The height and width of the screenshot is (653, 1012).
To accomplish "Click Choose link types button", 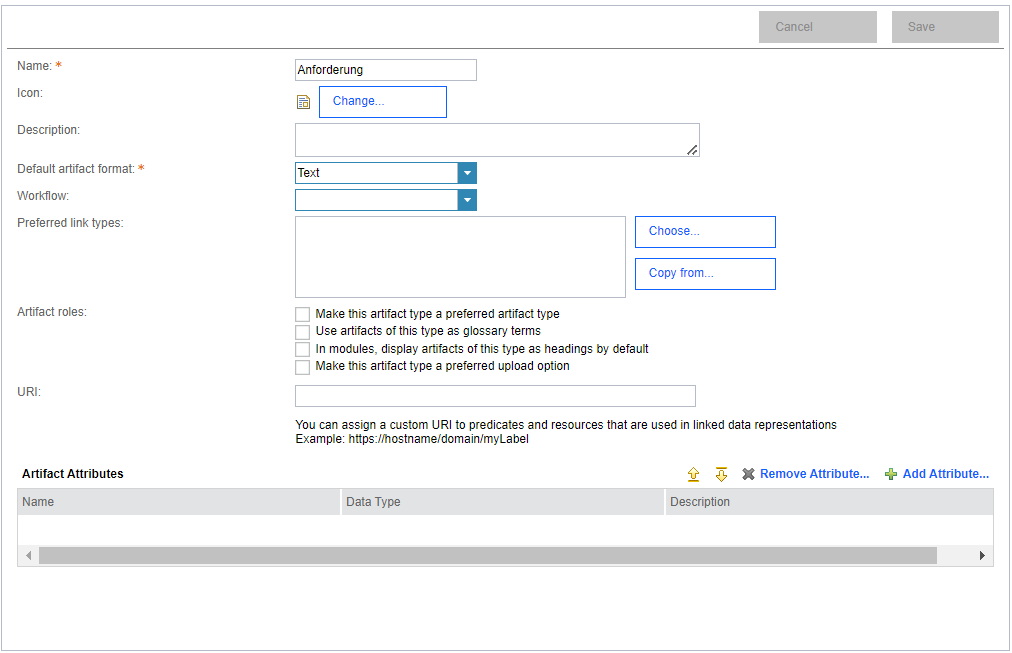I will point(705,231).
